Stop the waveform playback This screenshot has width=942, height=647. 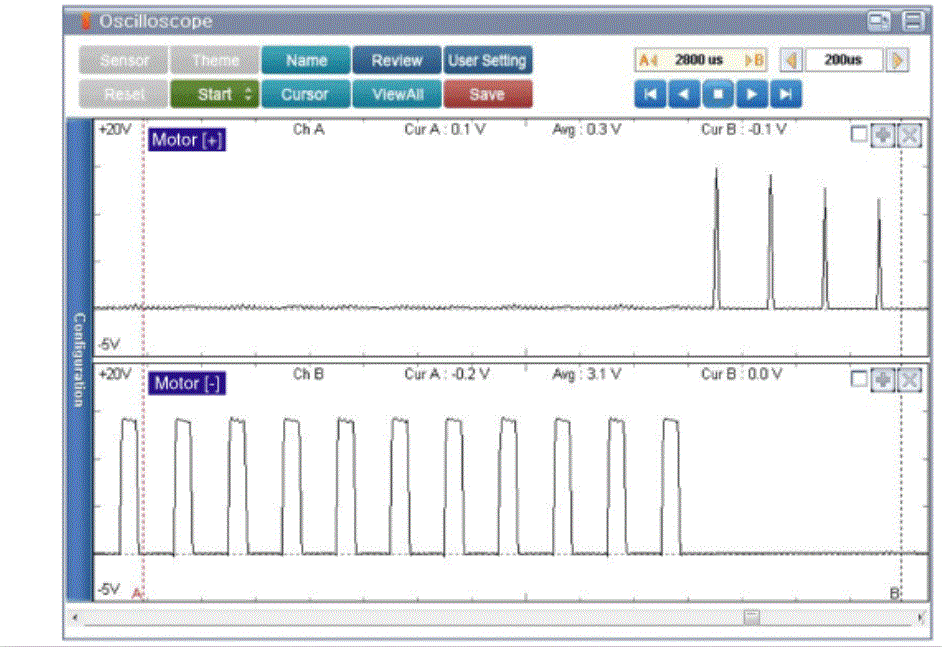pos(718,94)
